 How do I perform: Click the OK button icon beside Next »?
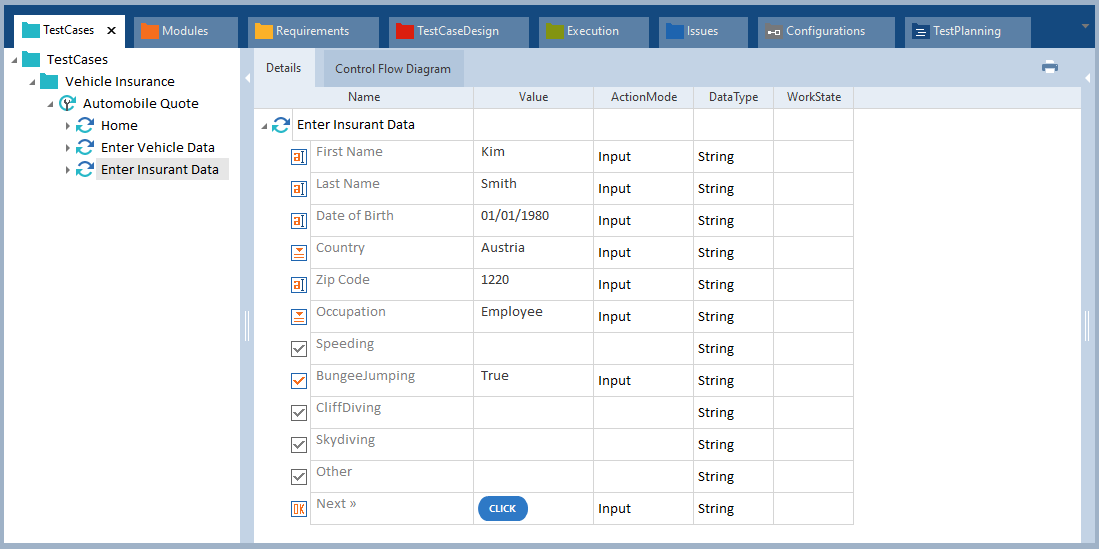click(298, 509)
